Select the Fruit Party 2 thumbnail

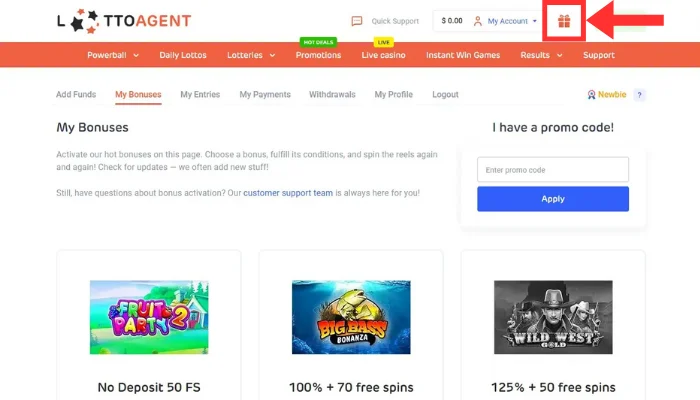tap(149, 317)
